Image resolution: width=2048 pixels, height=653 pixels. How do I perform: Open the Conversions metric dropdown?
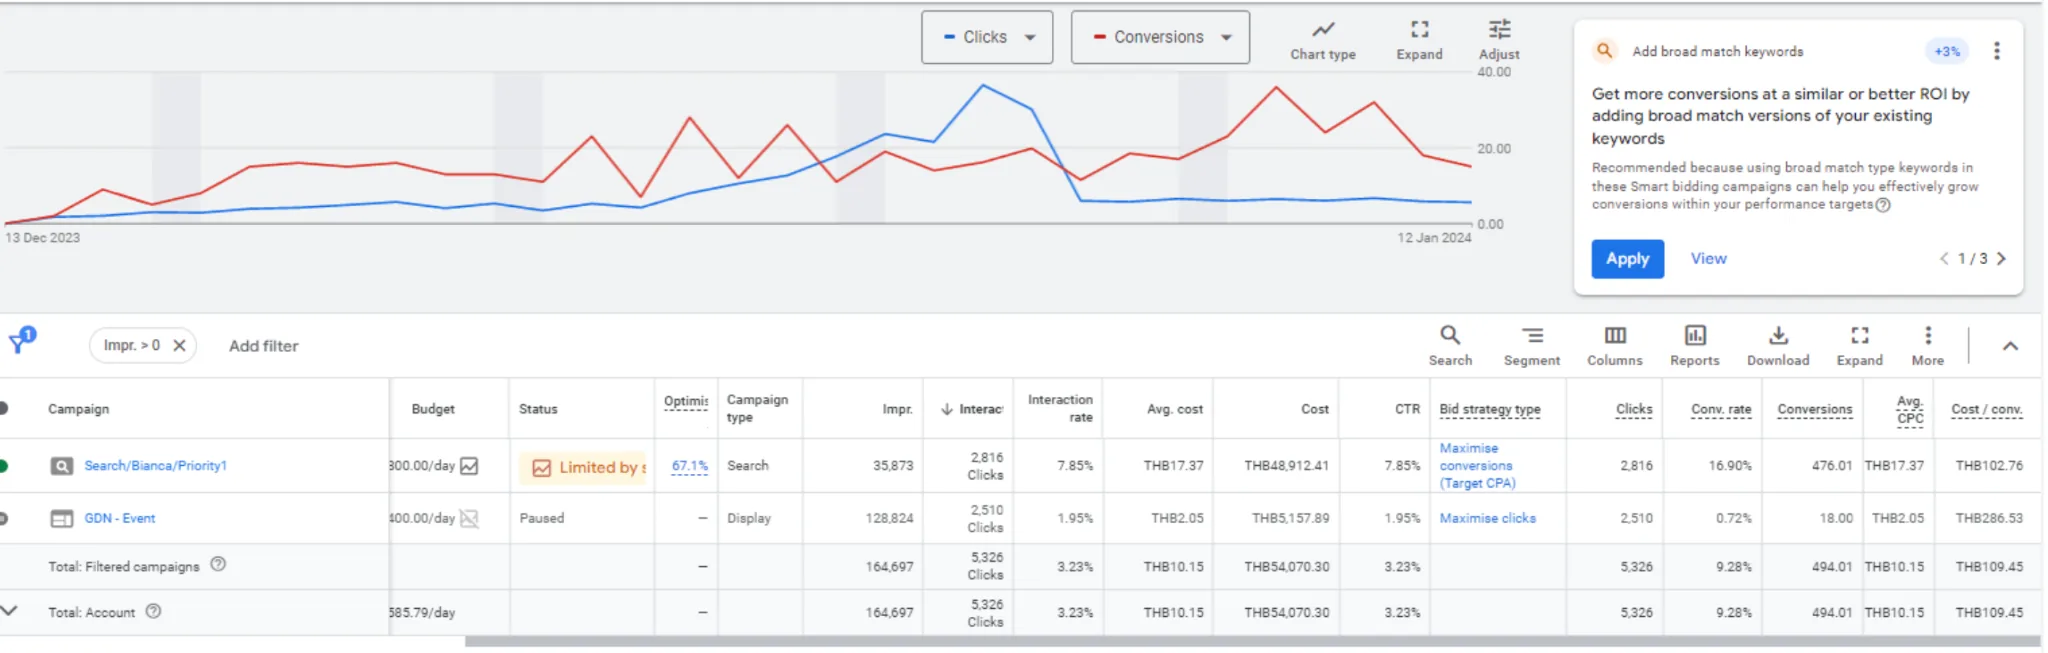(x=1160, y=37)
